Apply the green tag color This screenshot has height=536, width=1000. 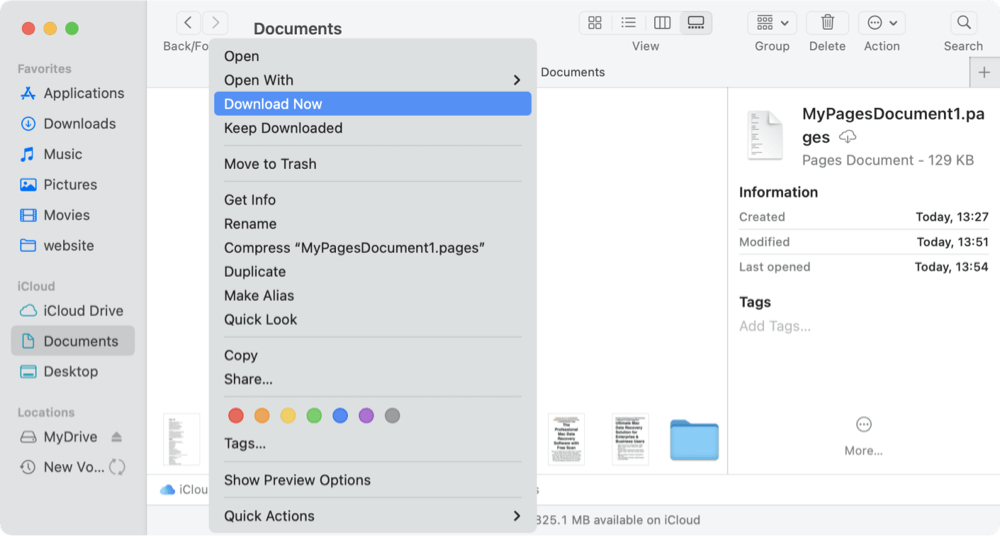point(314,416)
